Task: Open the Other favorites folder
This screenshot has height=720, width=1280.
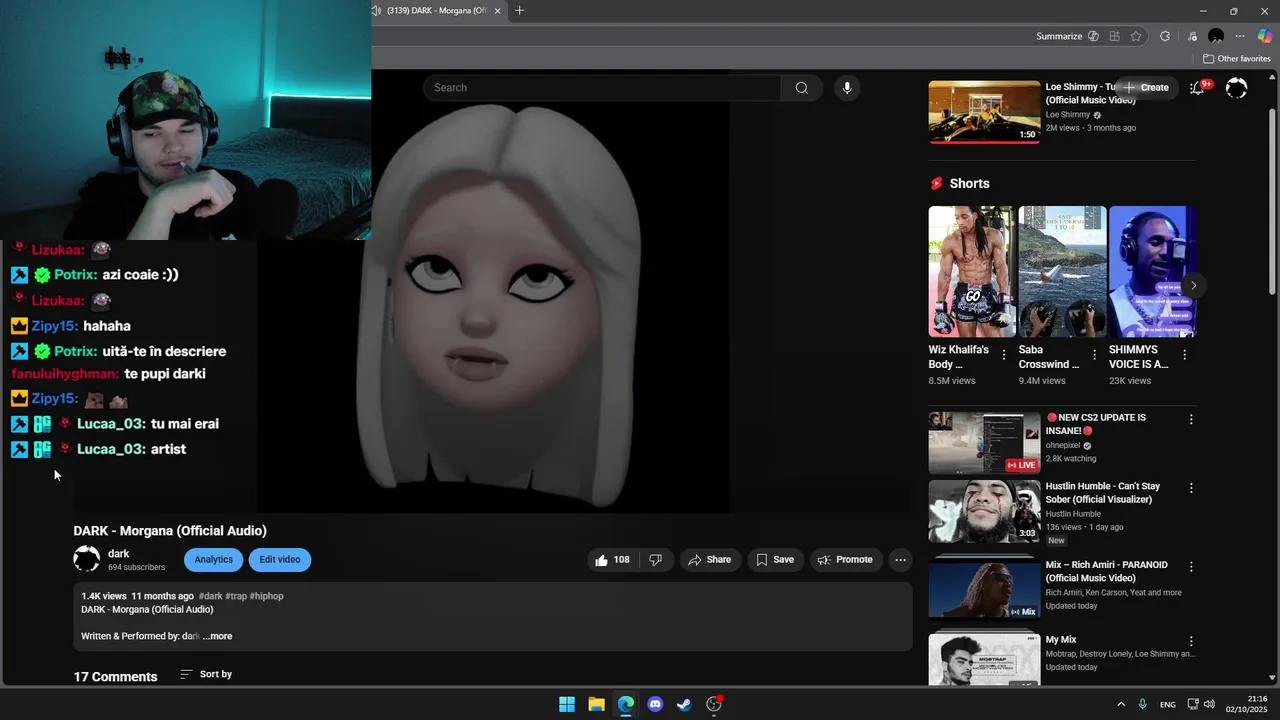Action: (x=1236, y=59)
